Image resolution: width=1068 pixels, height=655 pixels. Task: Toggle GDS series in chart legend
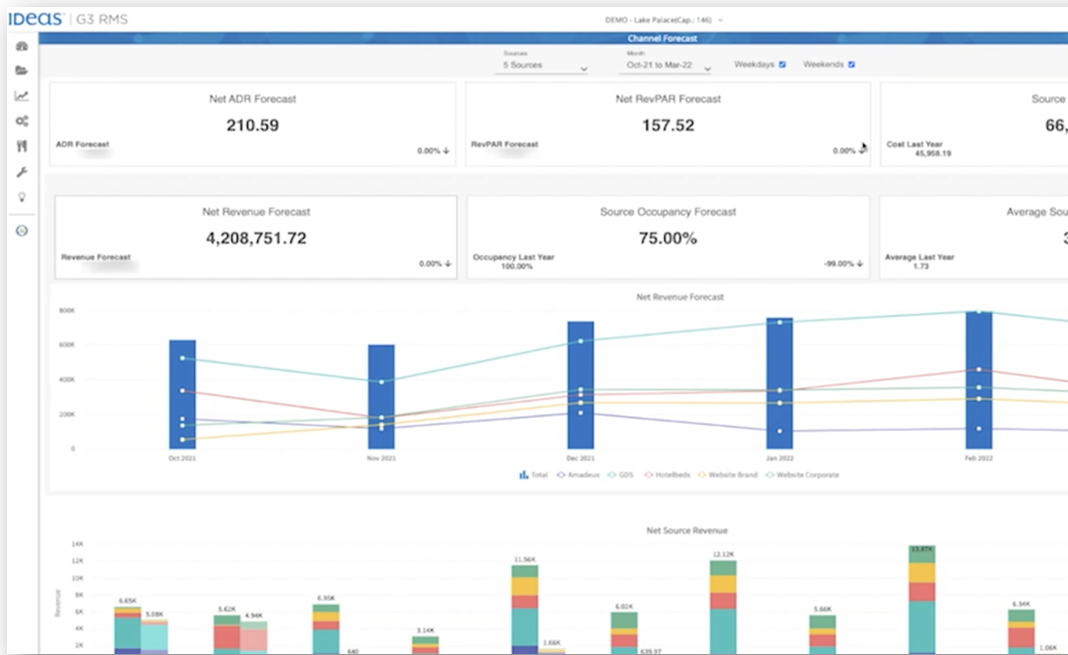[621, 475]
